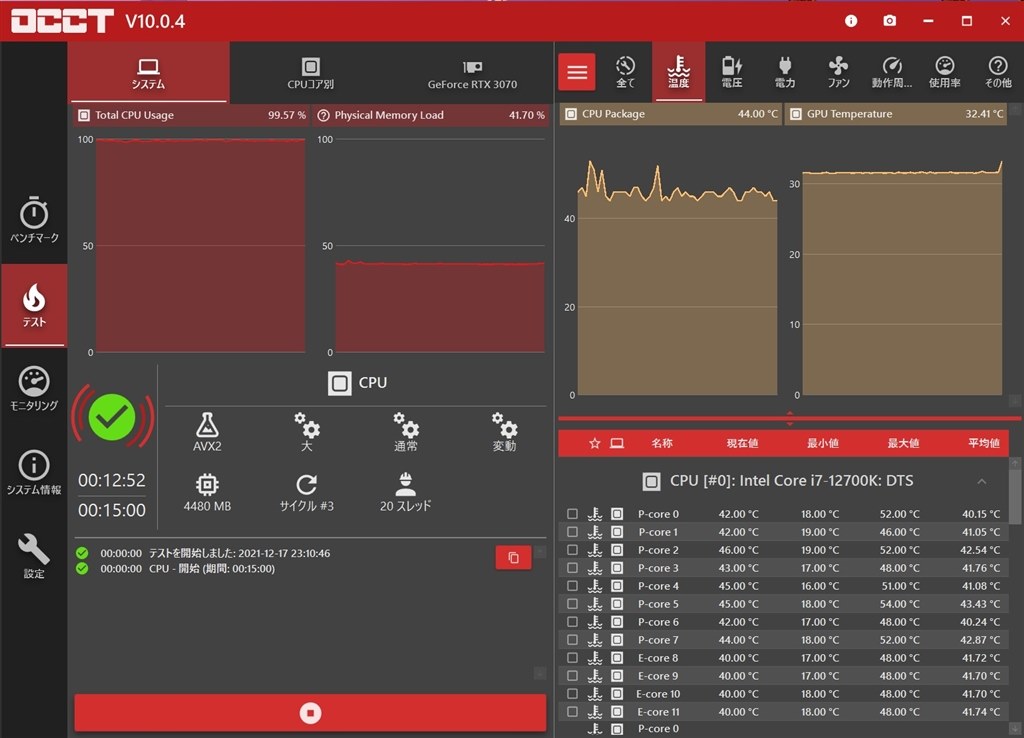This screenshot has height=738, width=1024.
Task: Select the その他 other sensor tab
Action: pyautogui.click(x=998, y=72)
